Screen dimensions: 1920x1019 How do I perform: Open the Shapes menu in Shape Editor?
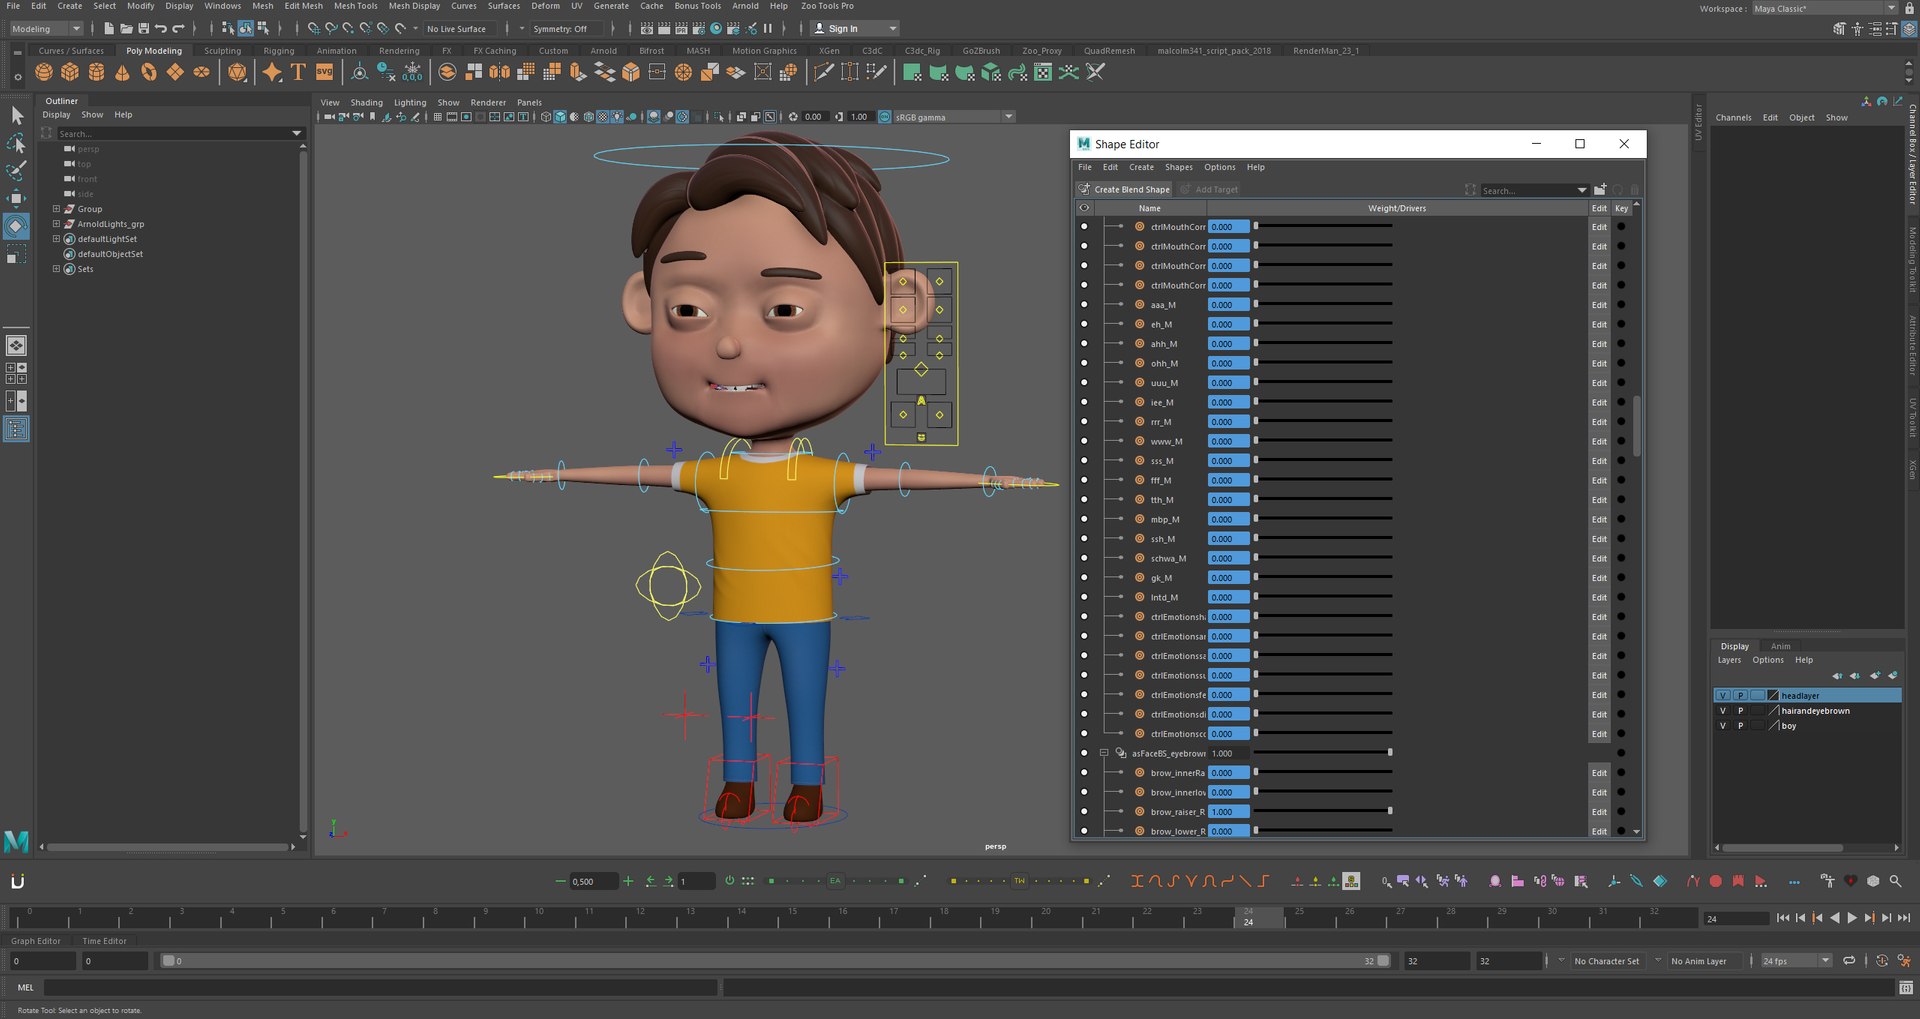(x=1178, y=167)
